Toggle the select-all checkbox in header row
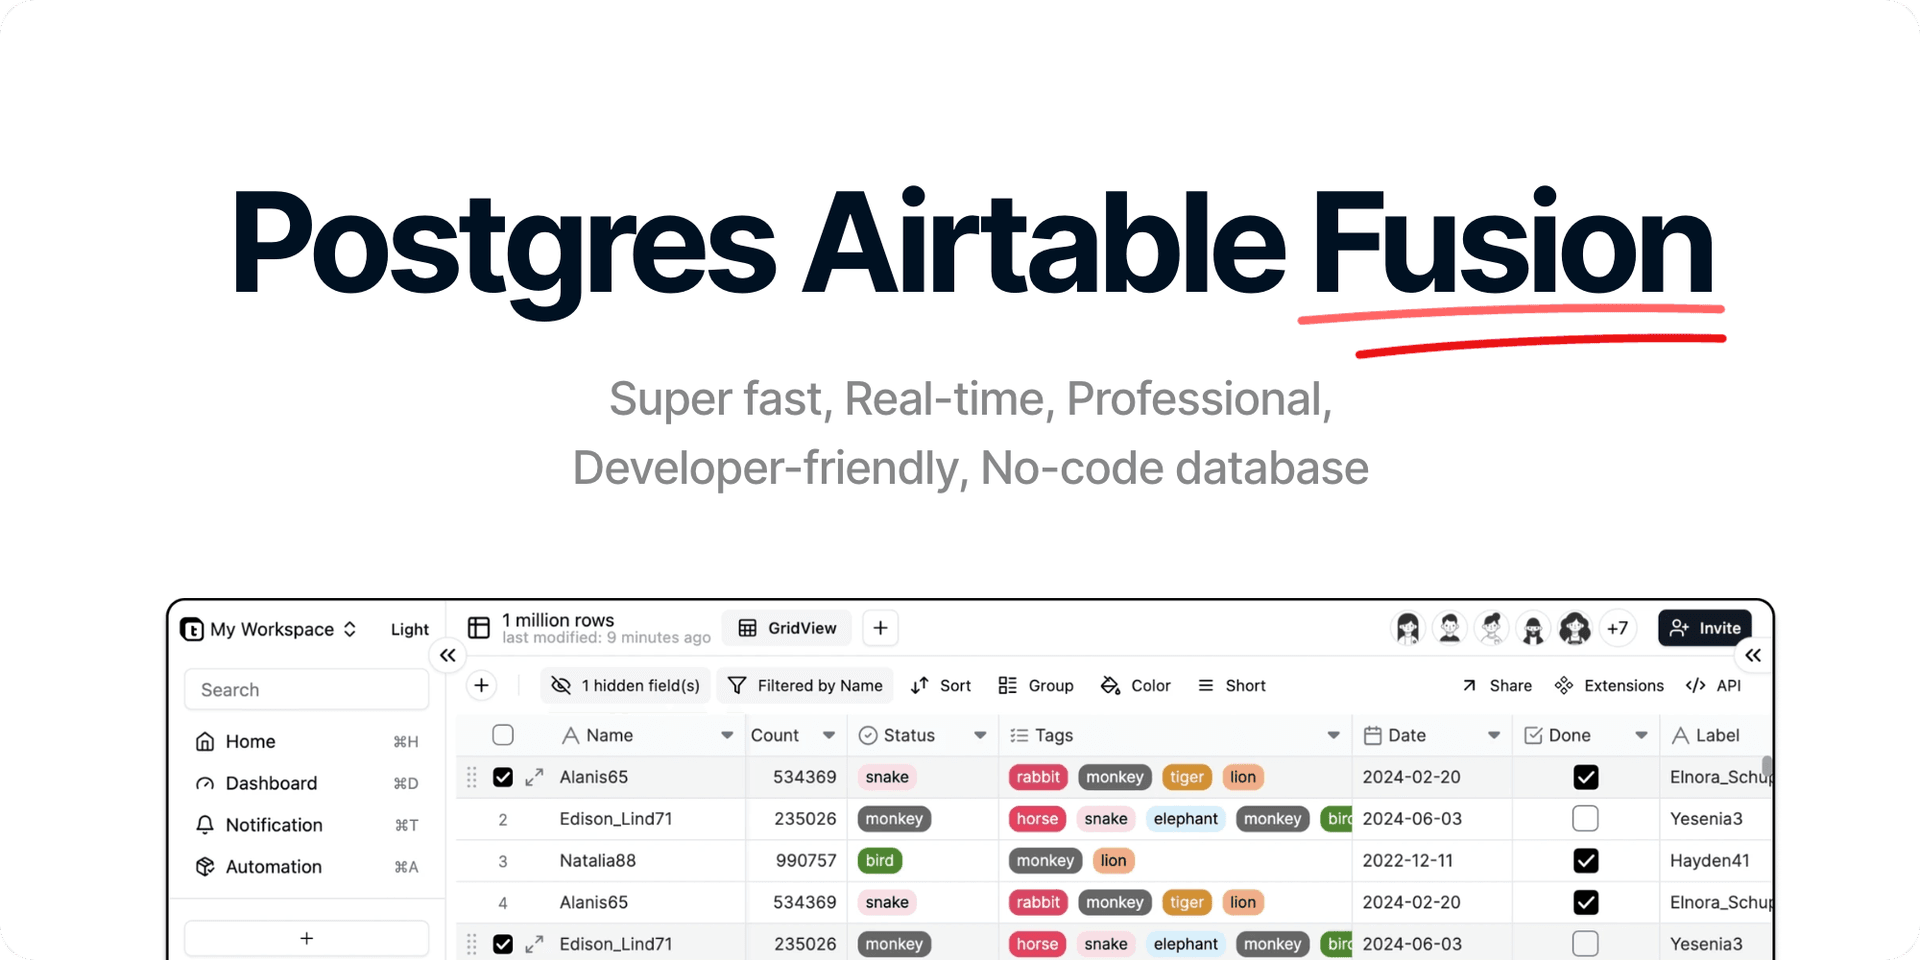This screenshot has height=960, width=1920. 502,734
